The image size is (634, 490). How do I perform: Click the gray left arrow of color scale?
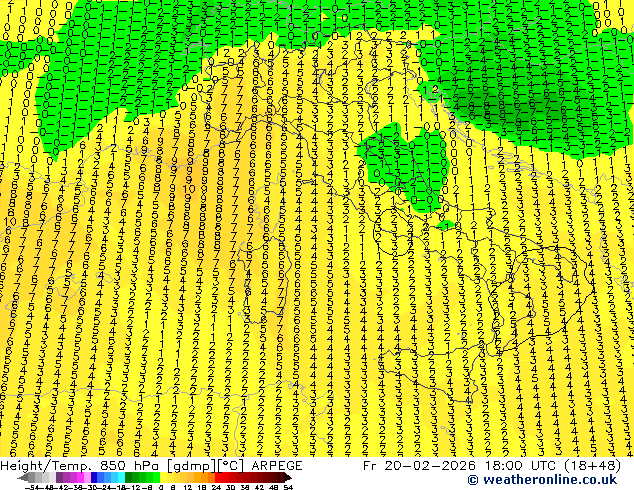pos(23,478)
